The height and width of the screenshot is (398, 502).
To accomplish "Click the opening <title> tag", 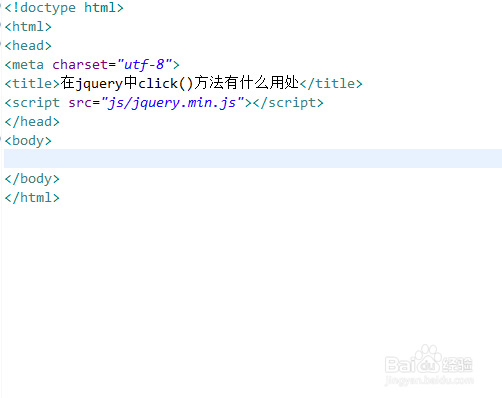I will point(32,84).
